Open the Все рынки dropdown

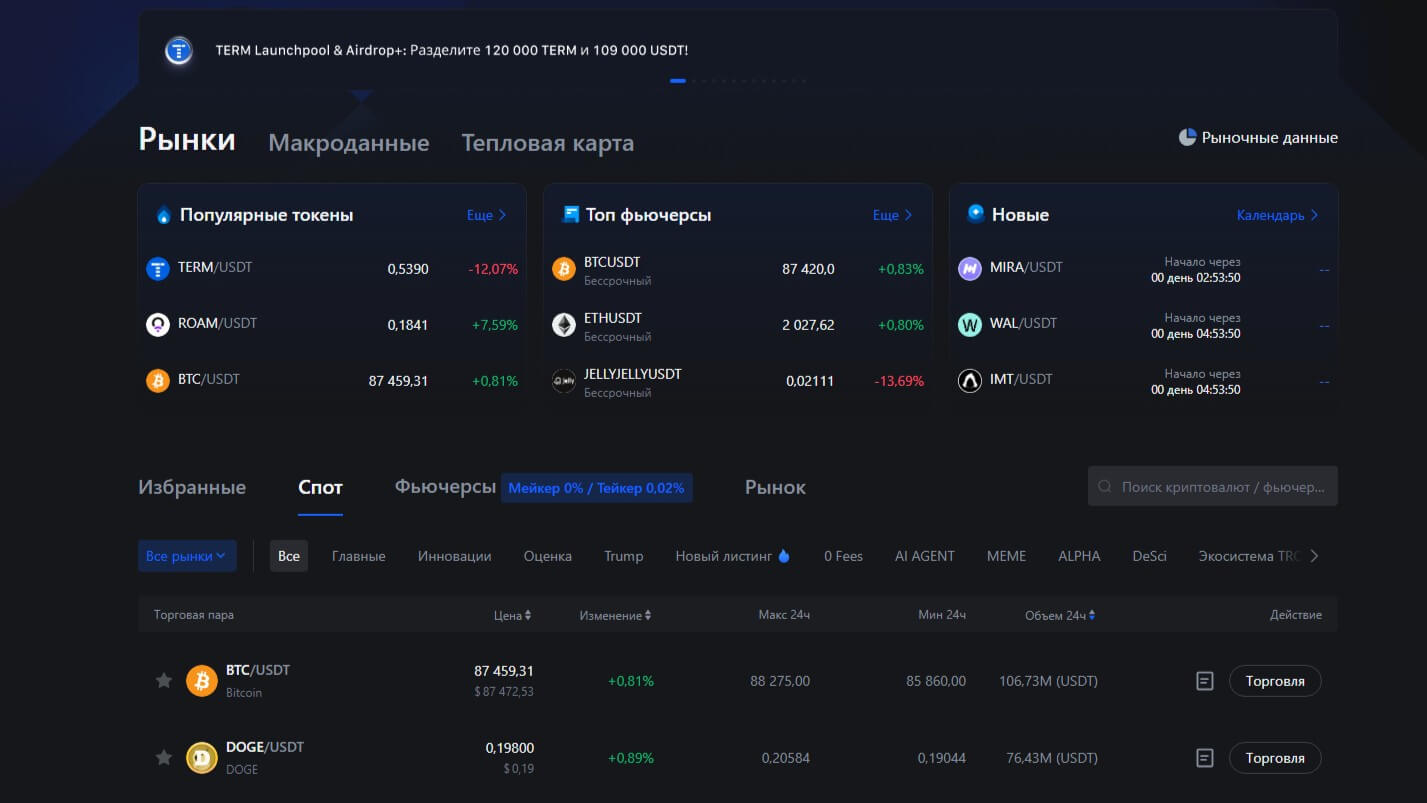pyautogui.click(x=187, y=556)
